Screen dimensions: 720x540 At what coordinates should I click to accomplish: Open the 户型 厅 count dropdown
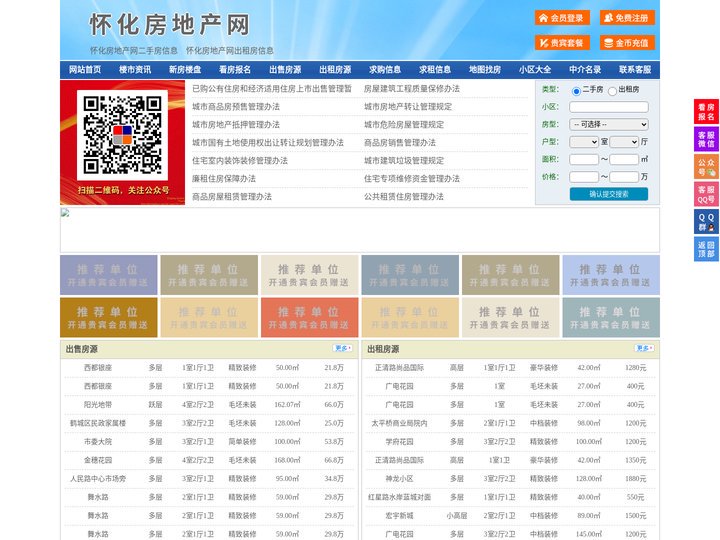624,142
